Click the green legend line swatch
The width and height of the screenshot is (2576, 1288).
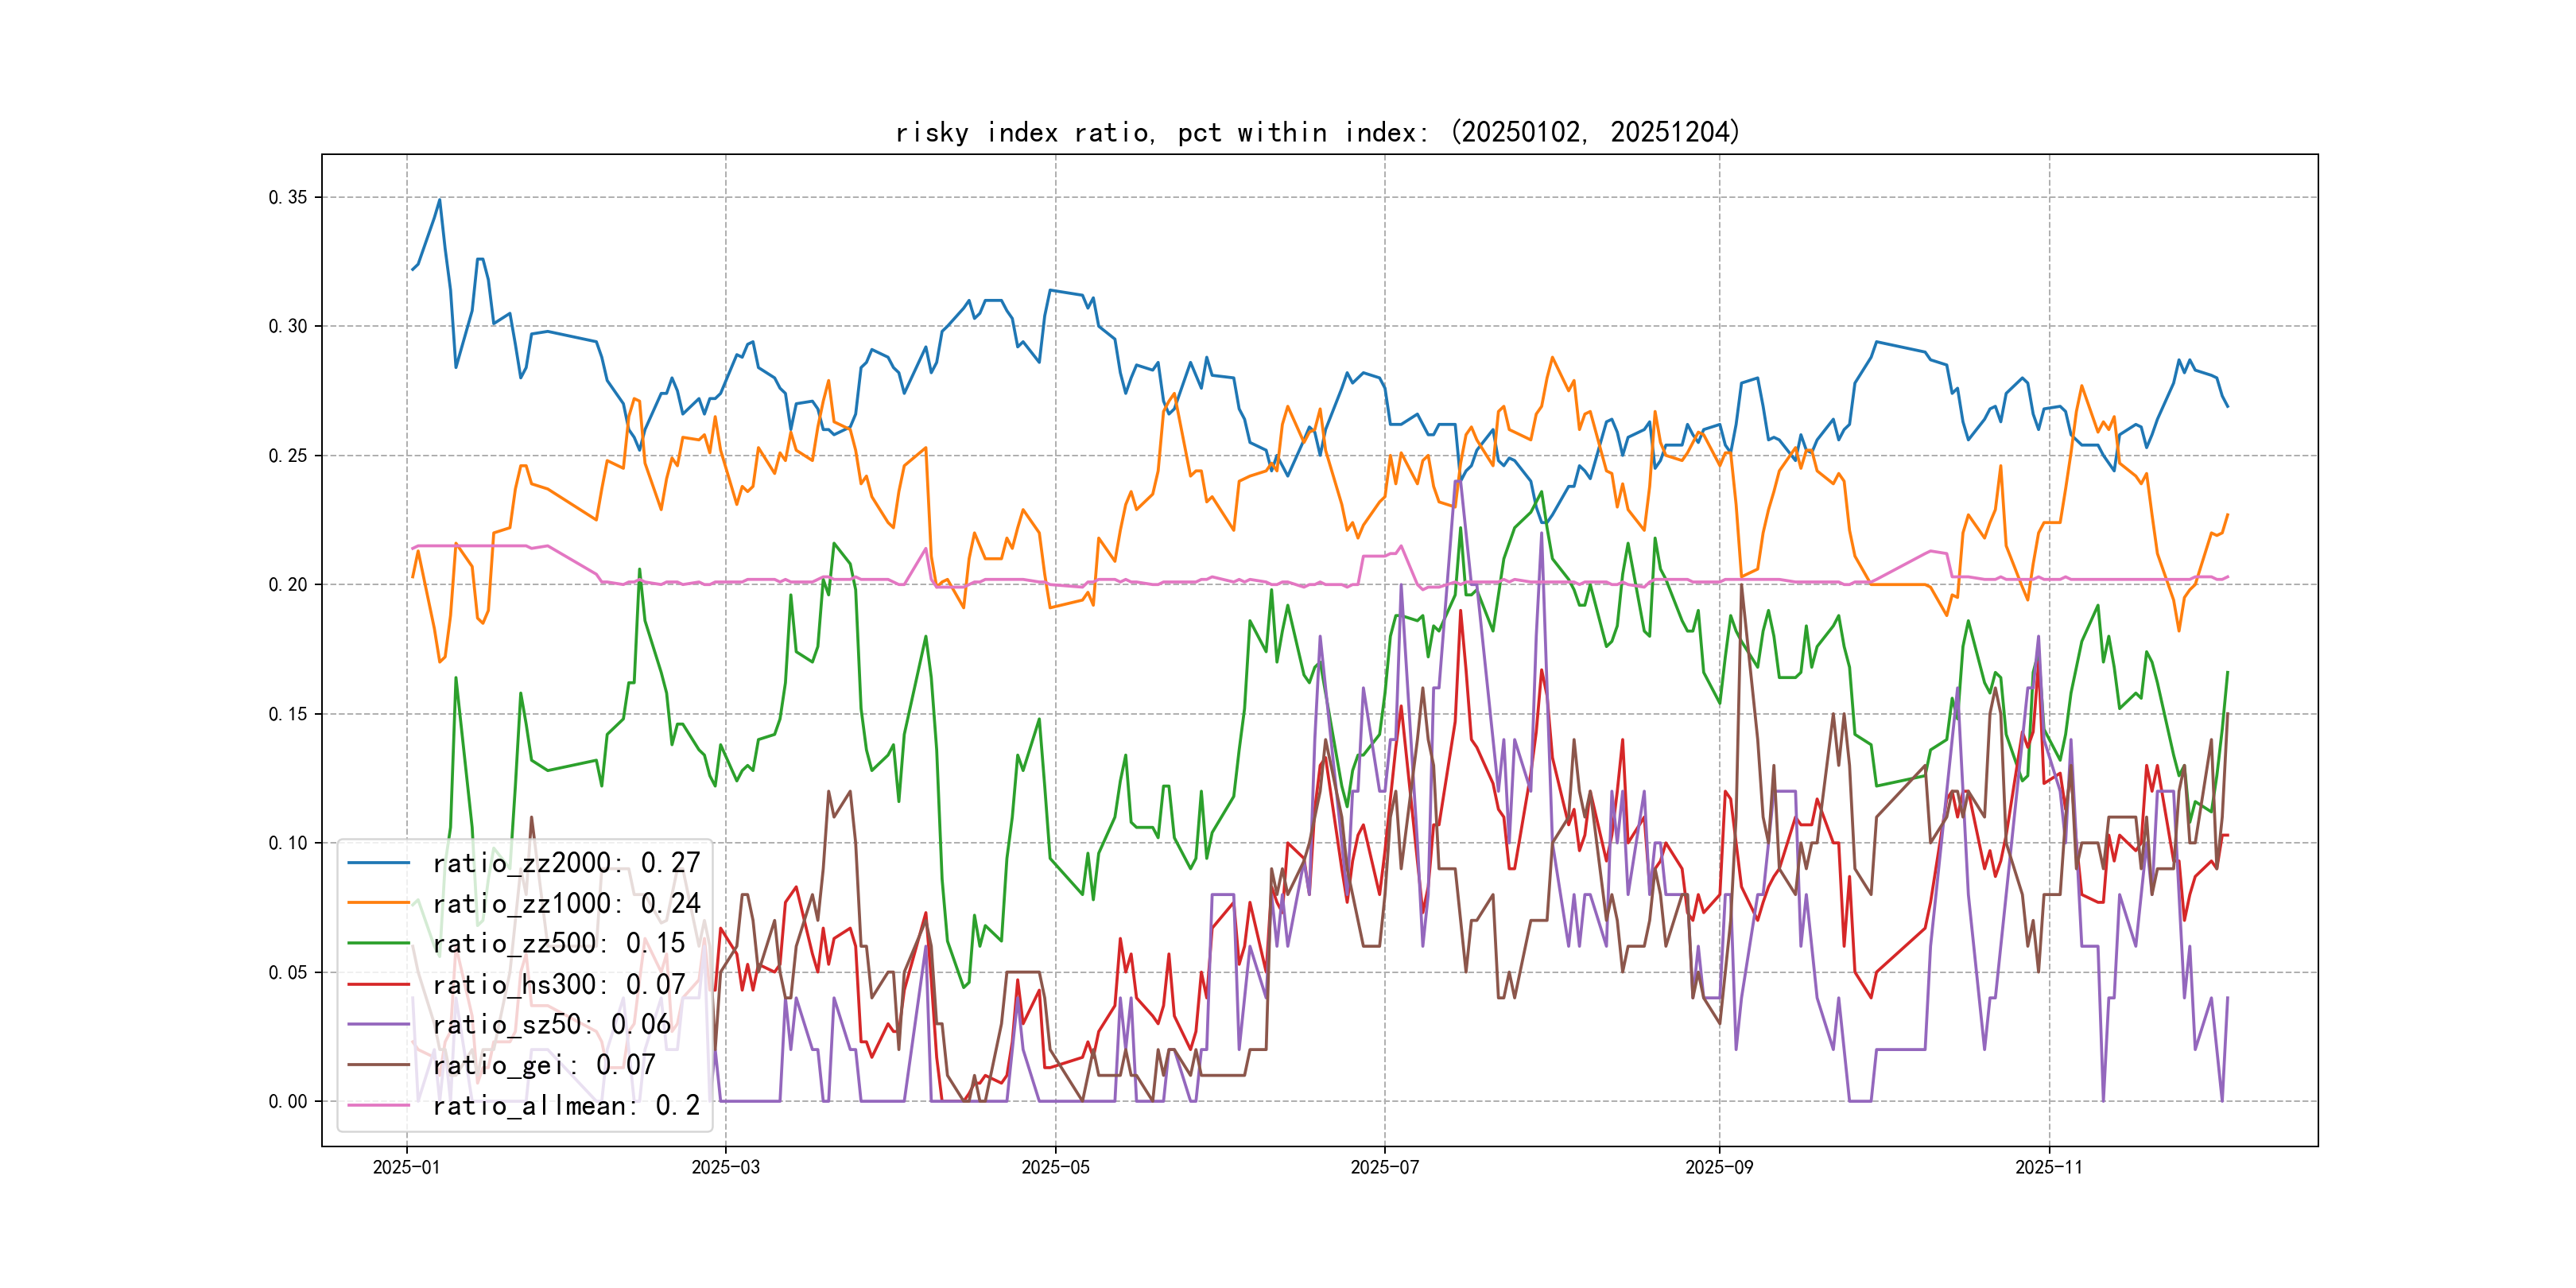[x=379, y=943]
